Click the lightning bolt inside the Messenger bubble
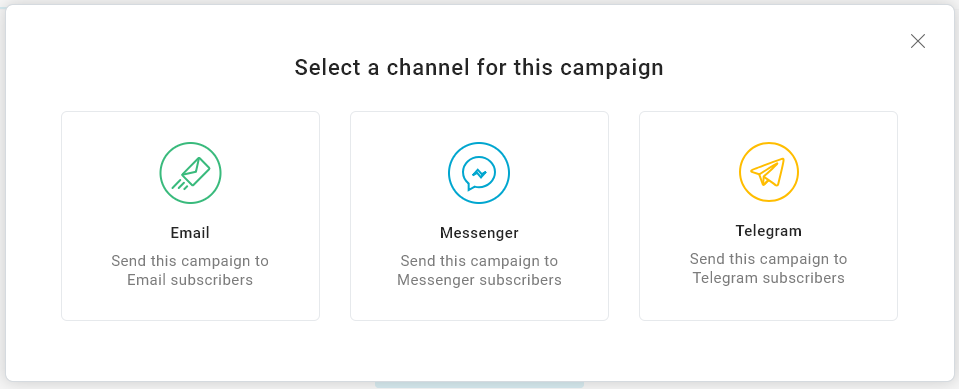This screenshot has height=389, width=959. pos(479,173)
